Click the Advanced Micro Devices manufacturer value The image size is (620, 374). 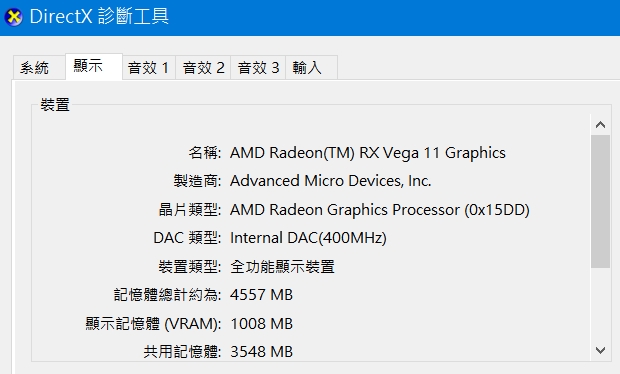click(331, 181)
